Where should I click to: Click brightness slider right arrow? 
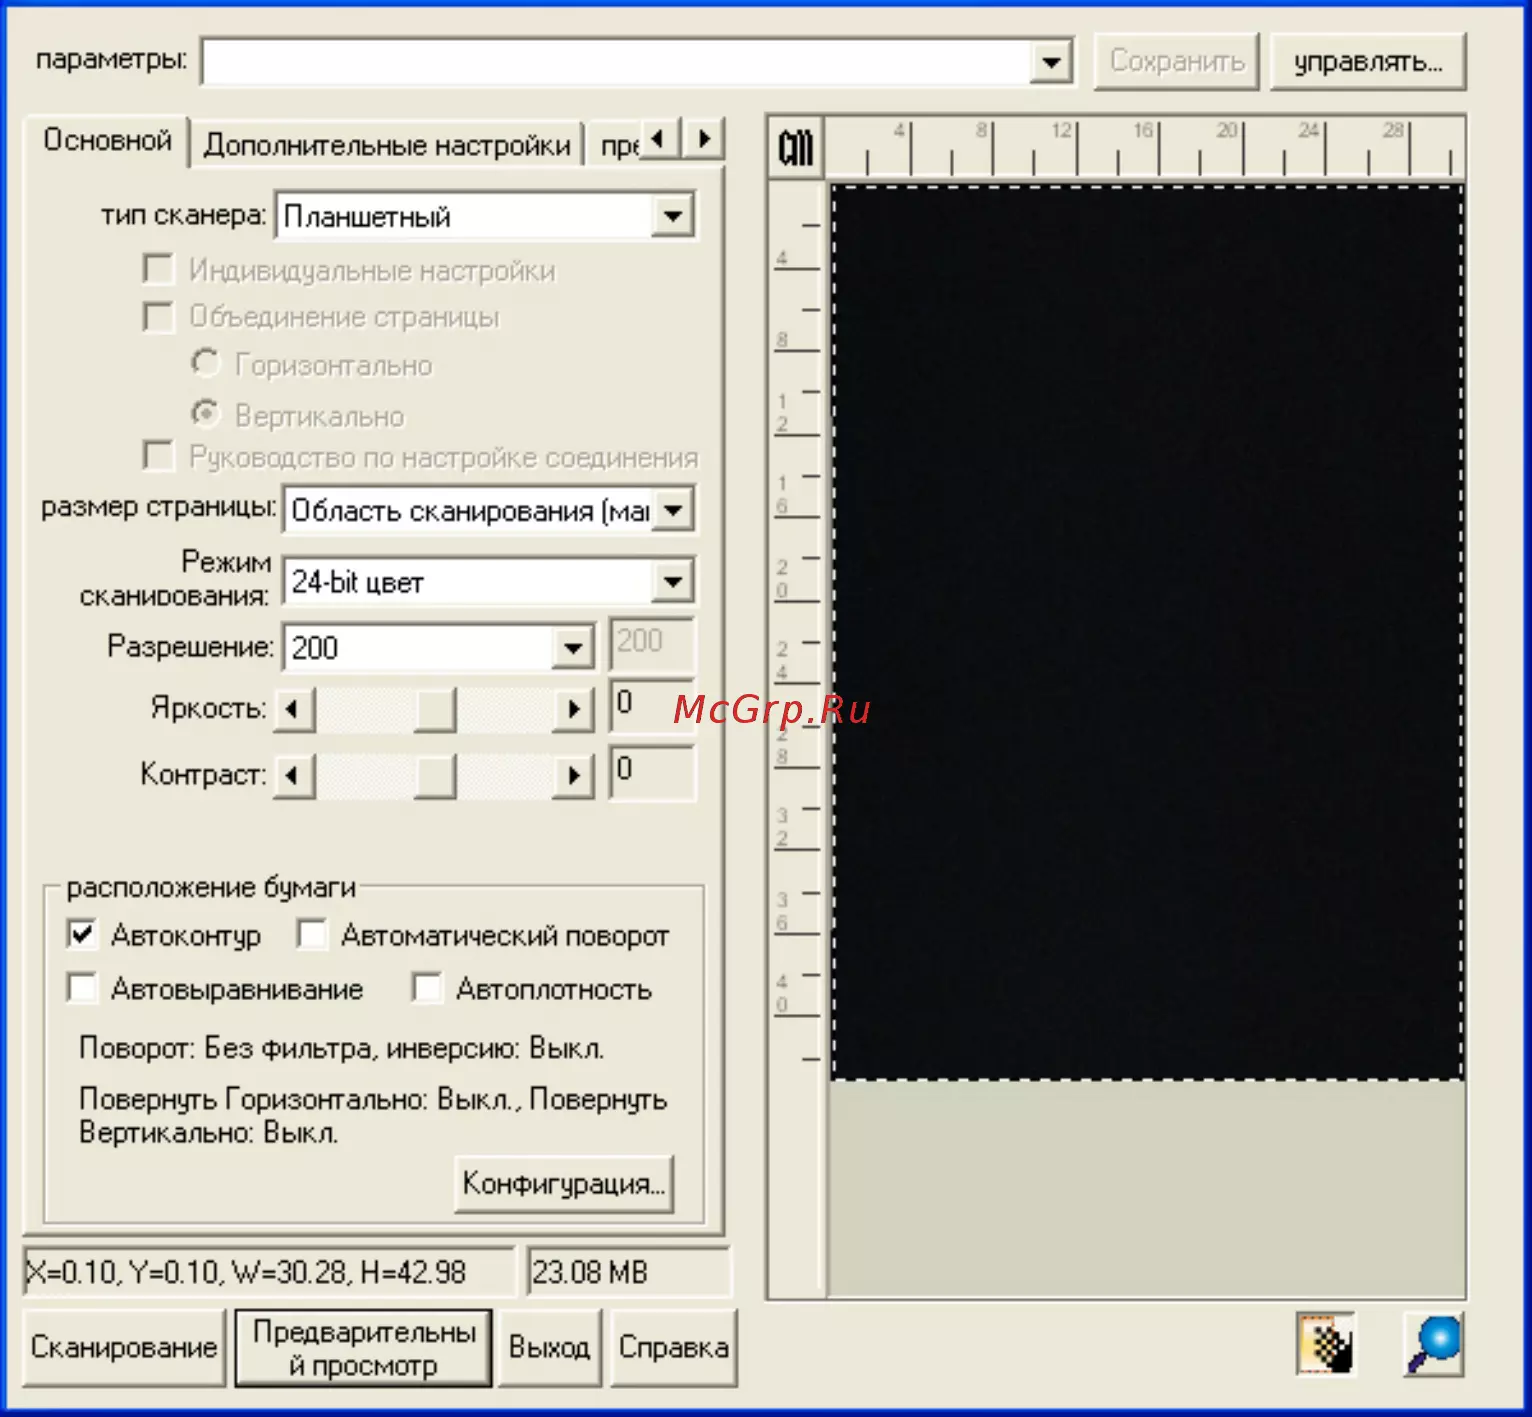(574, 709)
